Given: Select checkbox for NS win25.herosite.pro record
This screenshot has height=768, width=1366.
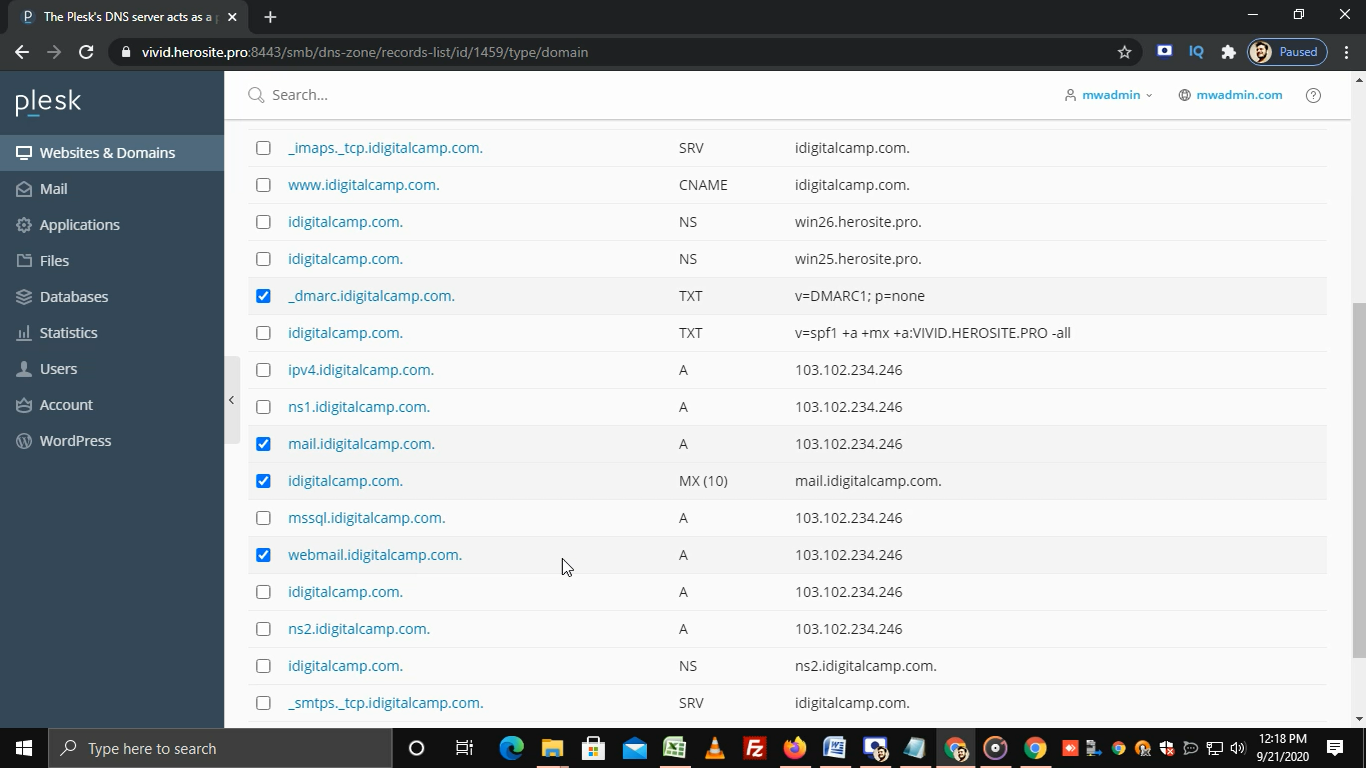Looking at the screenshot, I should [x=263, y=259].
